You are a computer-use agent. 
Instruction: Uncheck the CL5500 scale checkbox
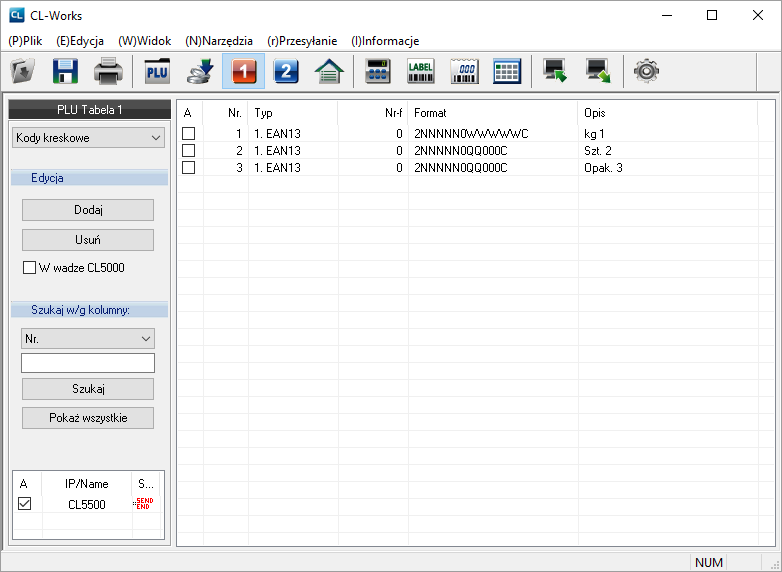click(24, 504)
